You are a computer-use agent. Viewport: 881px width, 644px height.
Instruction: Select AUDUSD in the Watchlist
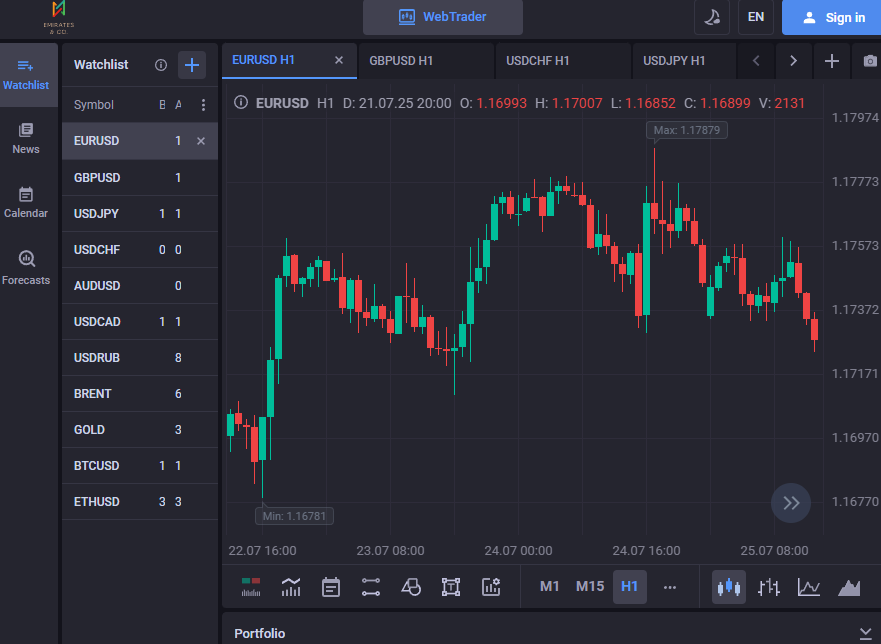pyautogui.click(x=140, y=285)
